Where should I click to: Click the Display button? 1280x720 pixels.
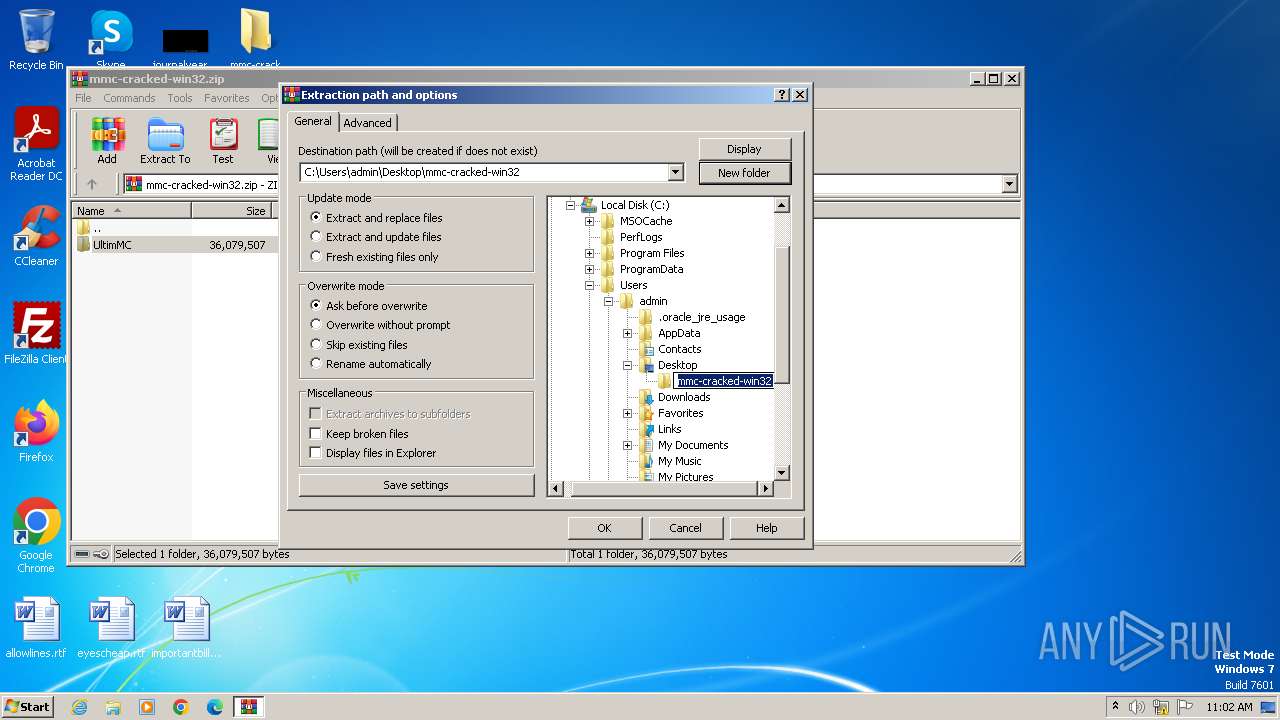pyautogui.click(x=744, y=149)
